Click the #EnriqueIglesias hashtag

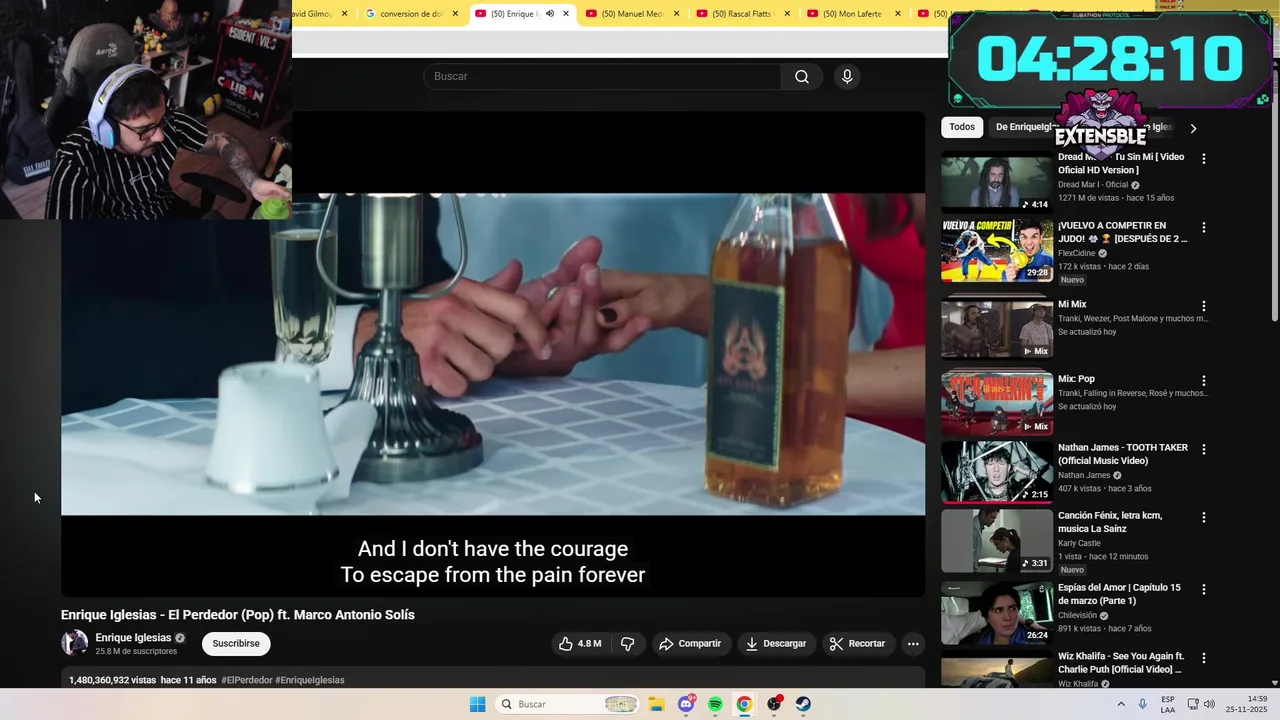click(309, 680)
